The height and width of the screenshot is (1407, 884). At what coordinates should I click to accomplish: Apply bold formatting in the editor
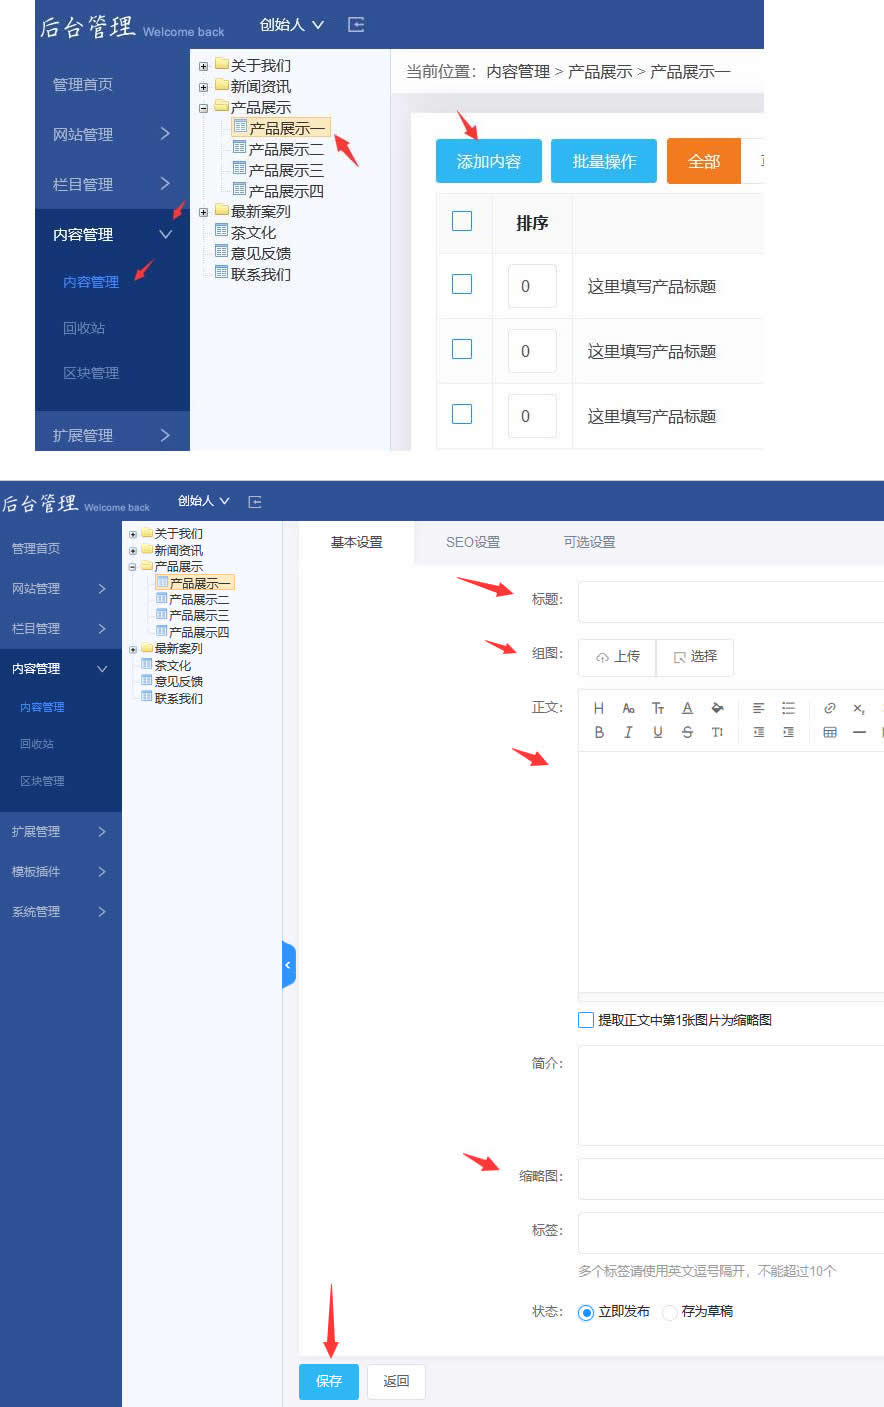(x=599, y=732)
